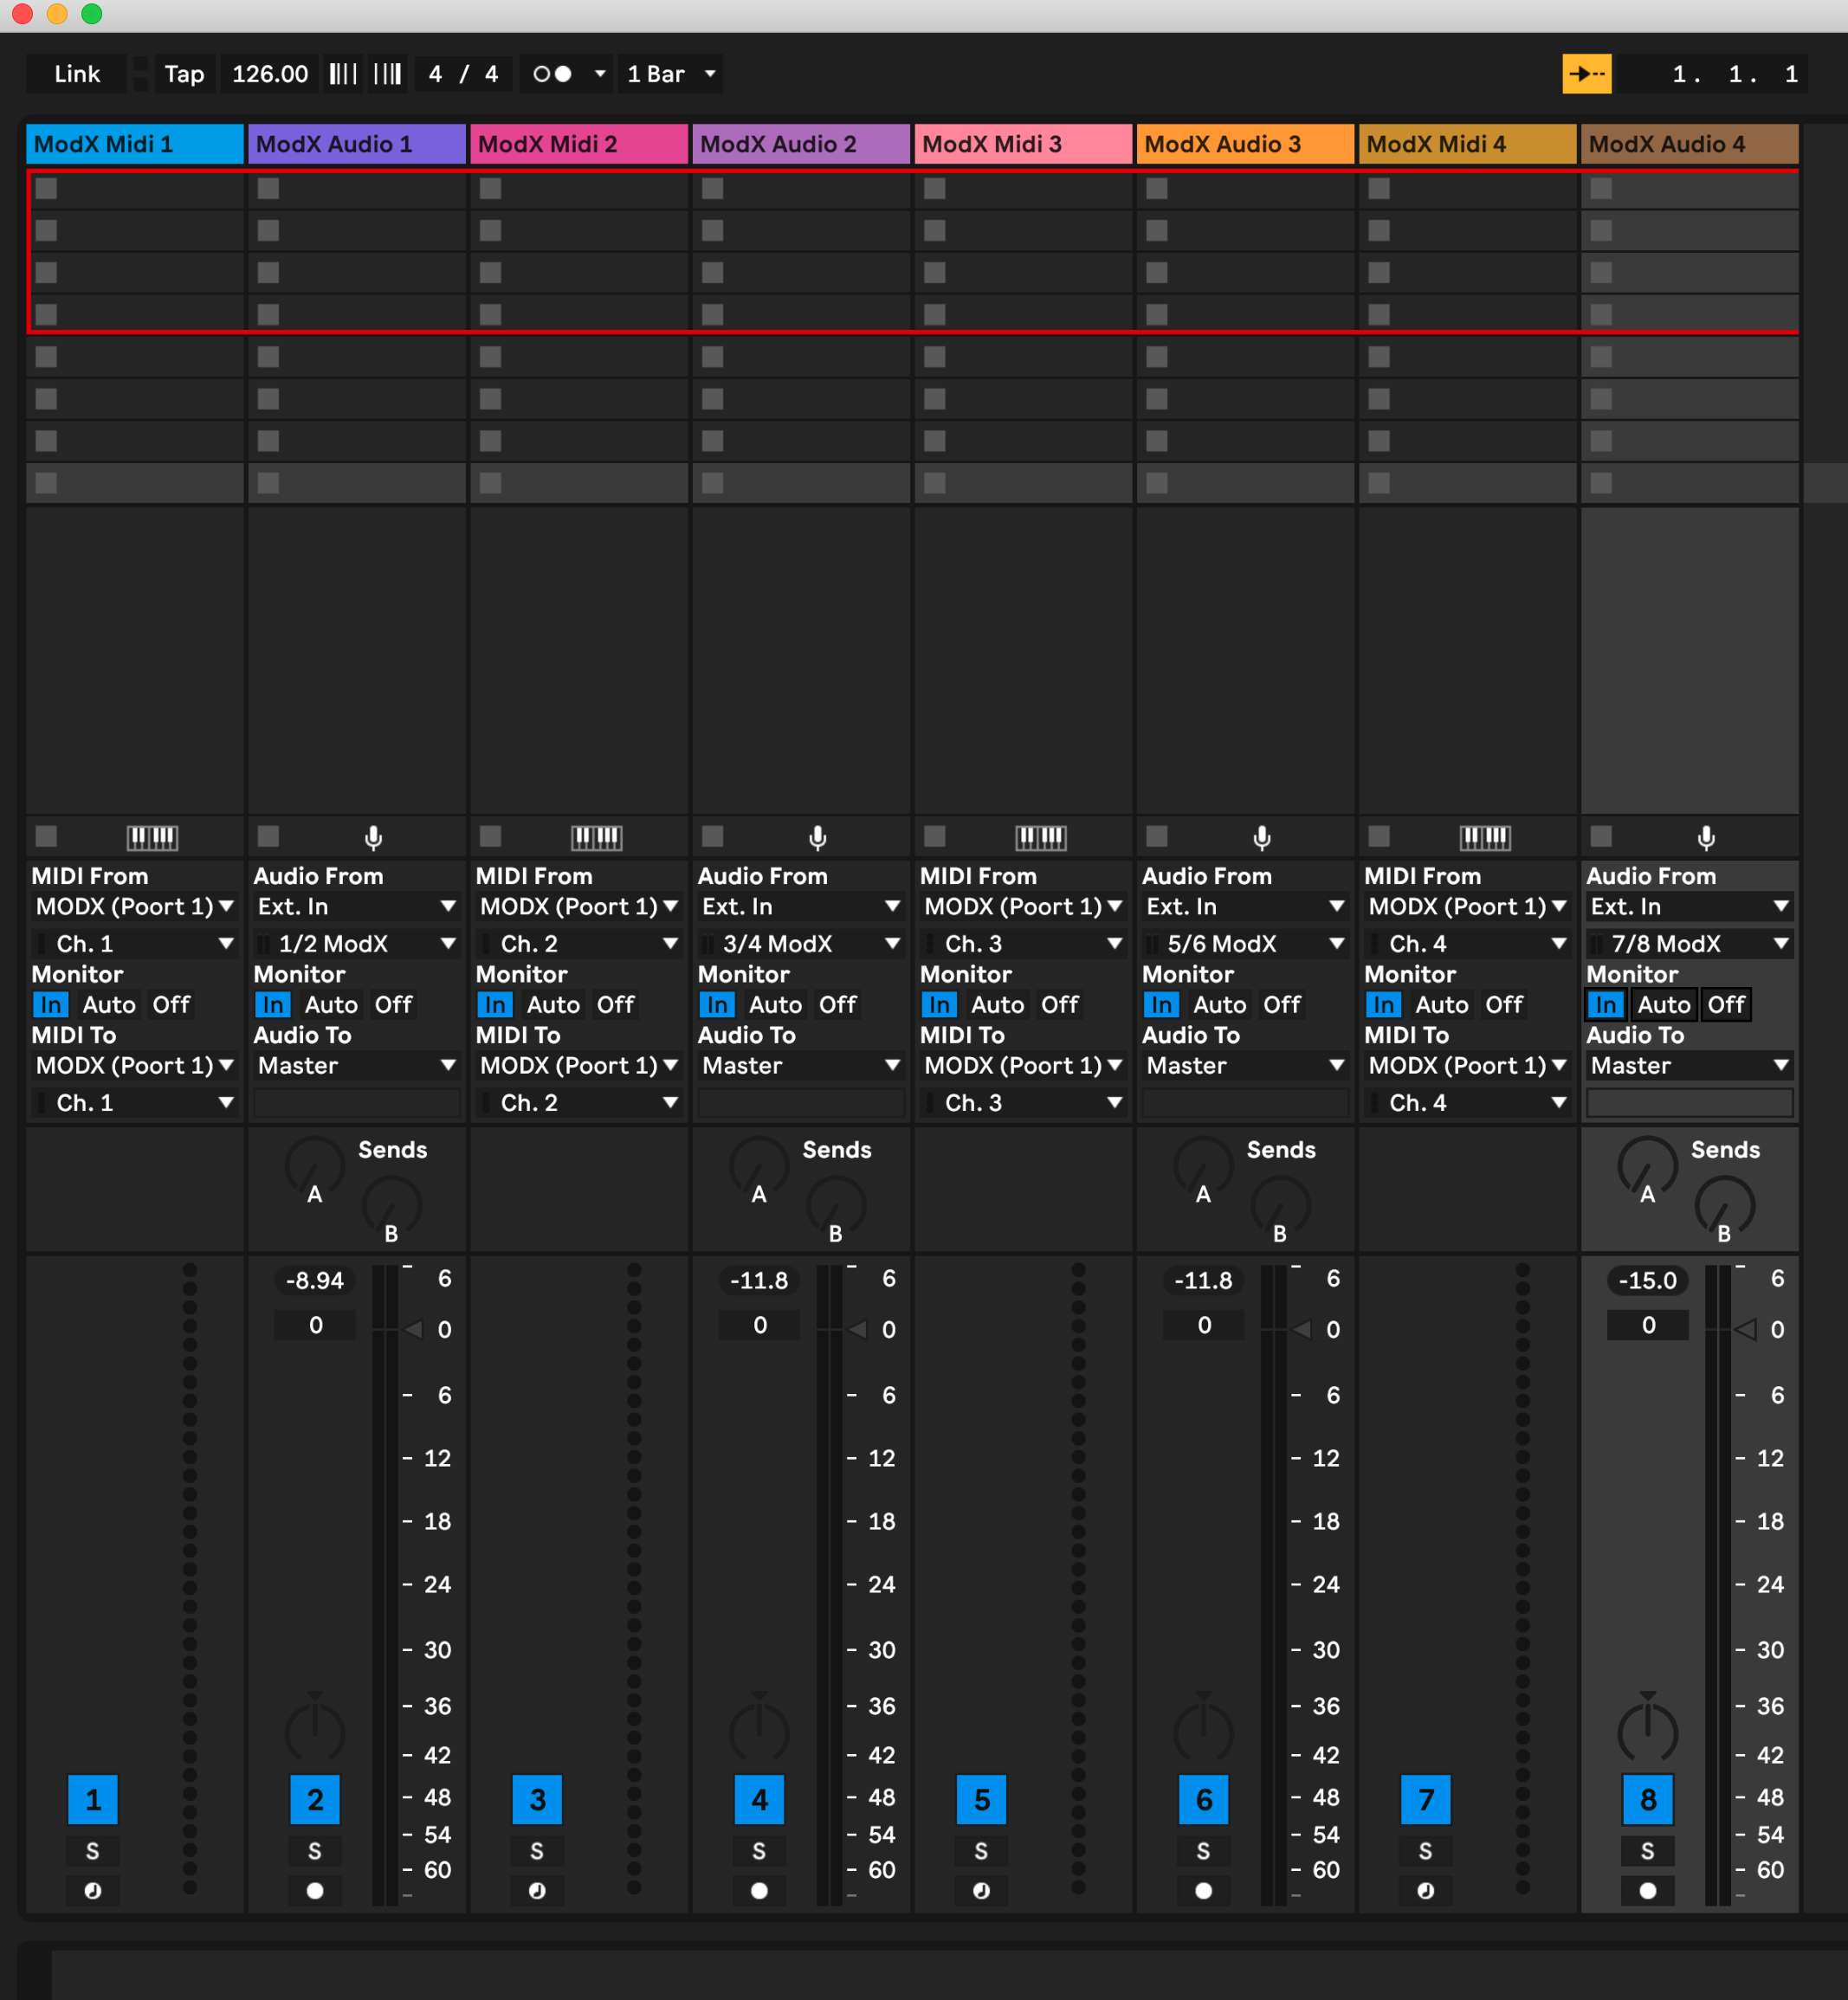The image size is (1848, 2000).
Task: Click the ModX Midi 1 piano keyboard icon
Action: (152, 837)
